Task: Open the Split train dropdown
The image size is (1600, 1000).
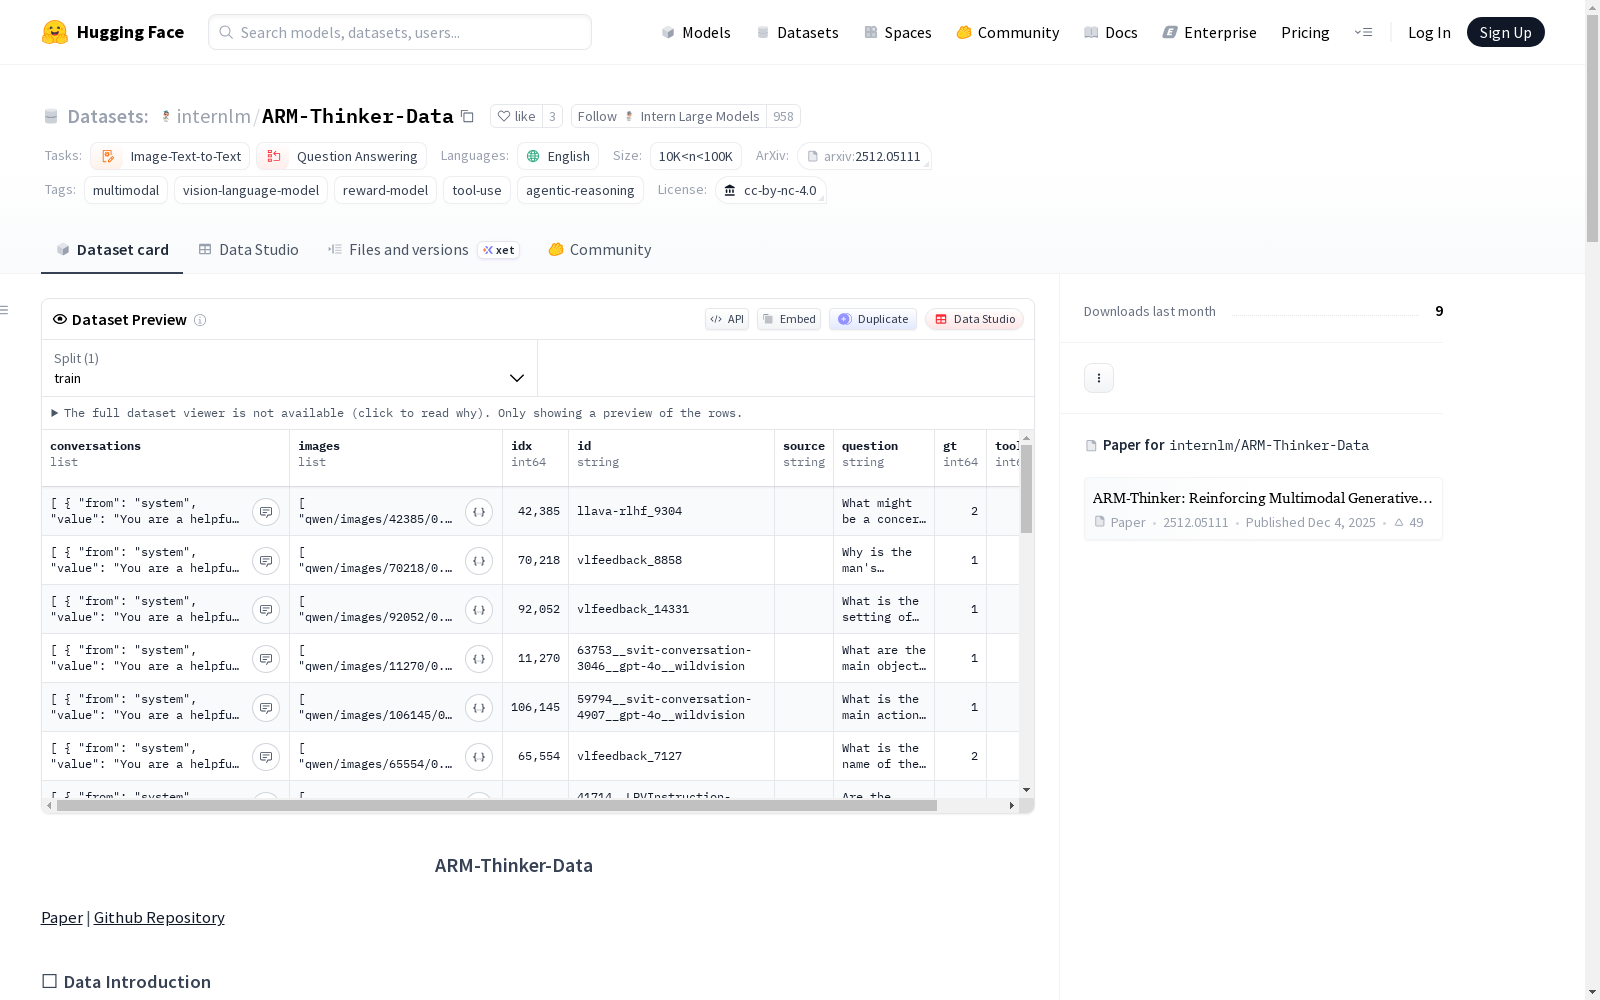Action: [289, 368]
